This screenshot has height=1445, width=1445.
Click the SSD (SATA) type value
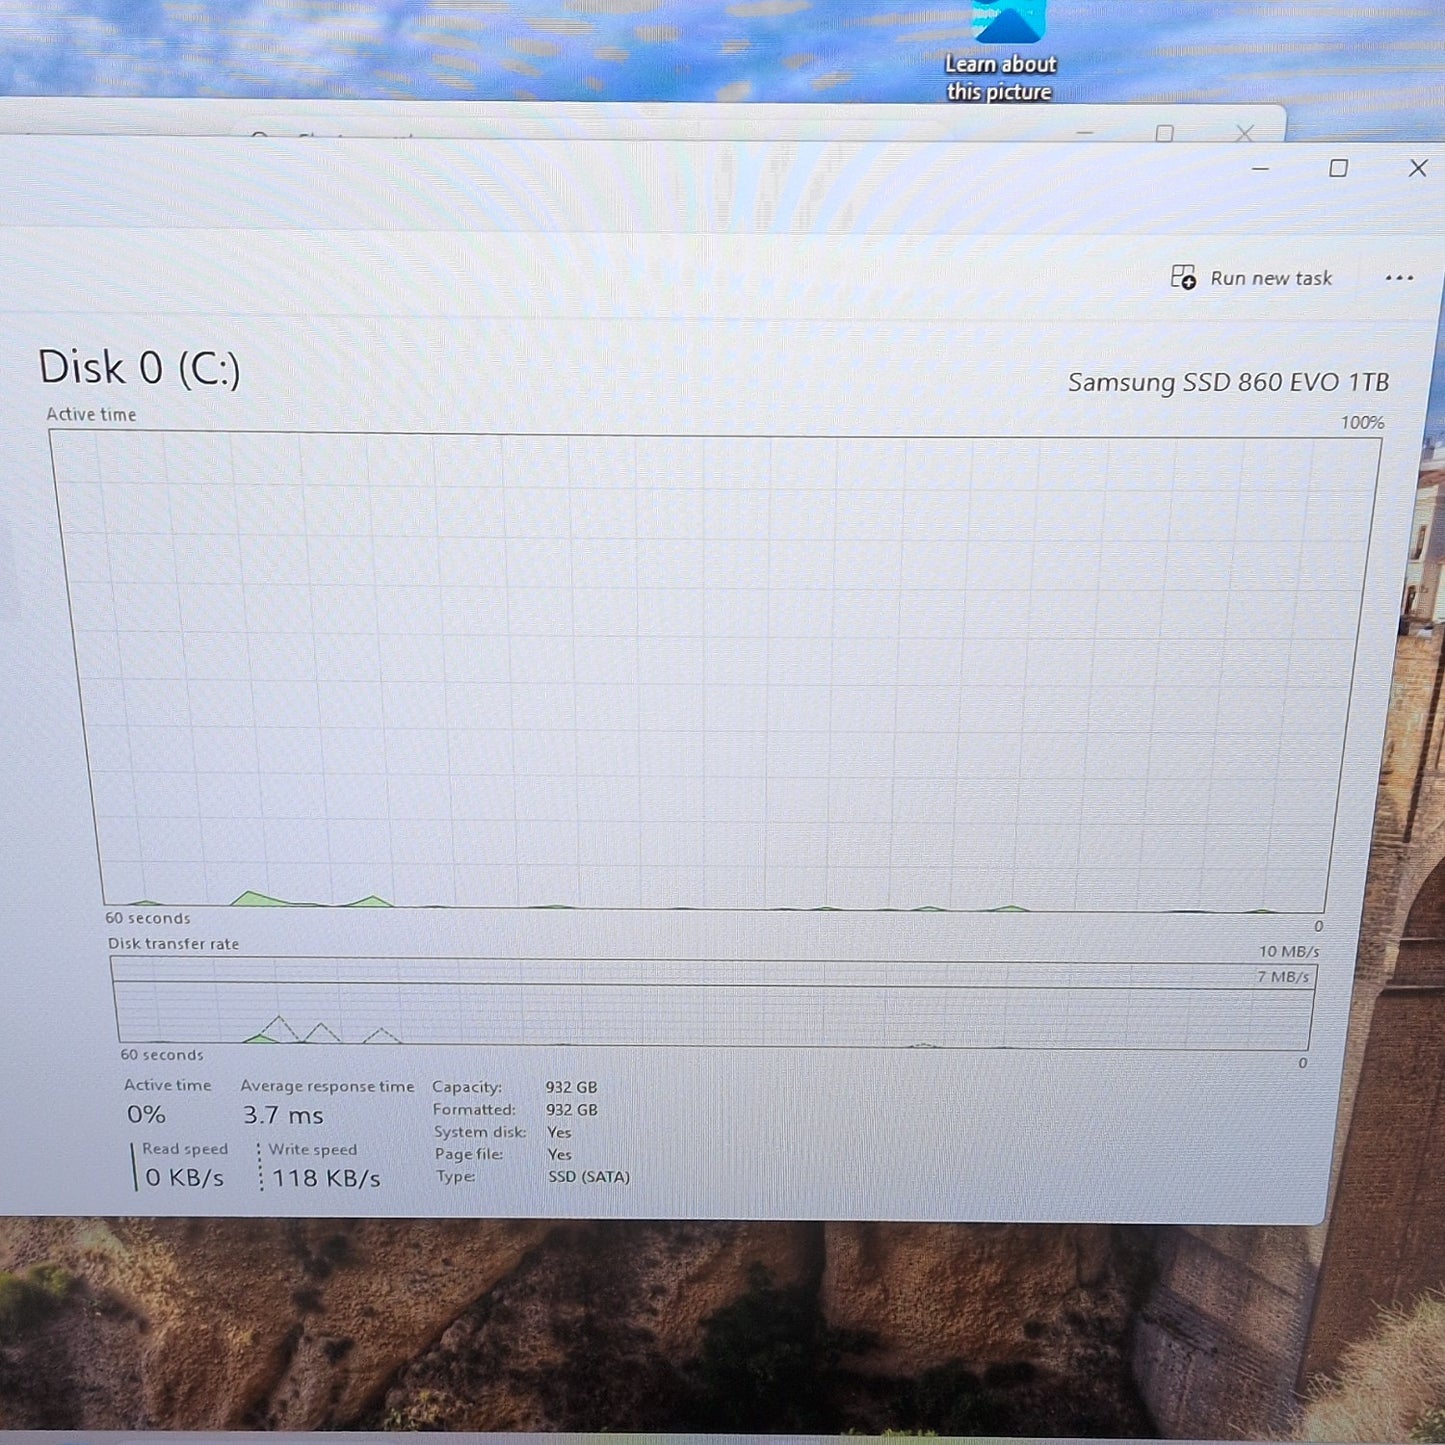589,1177
